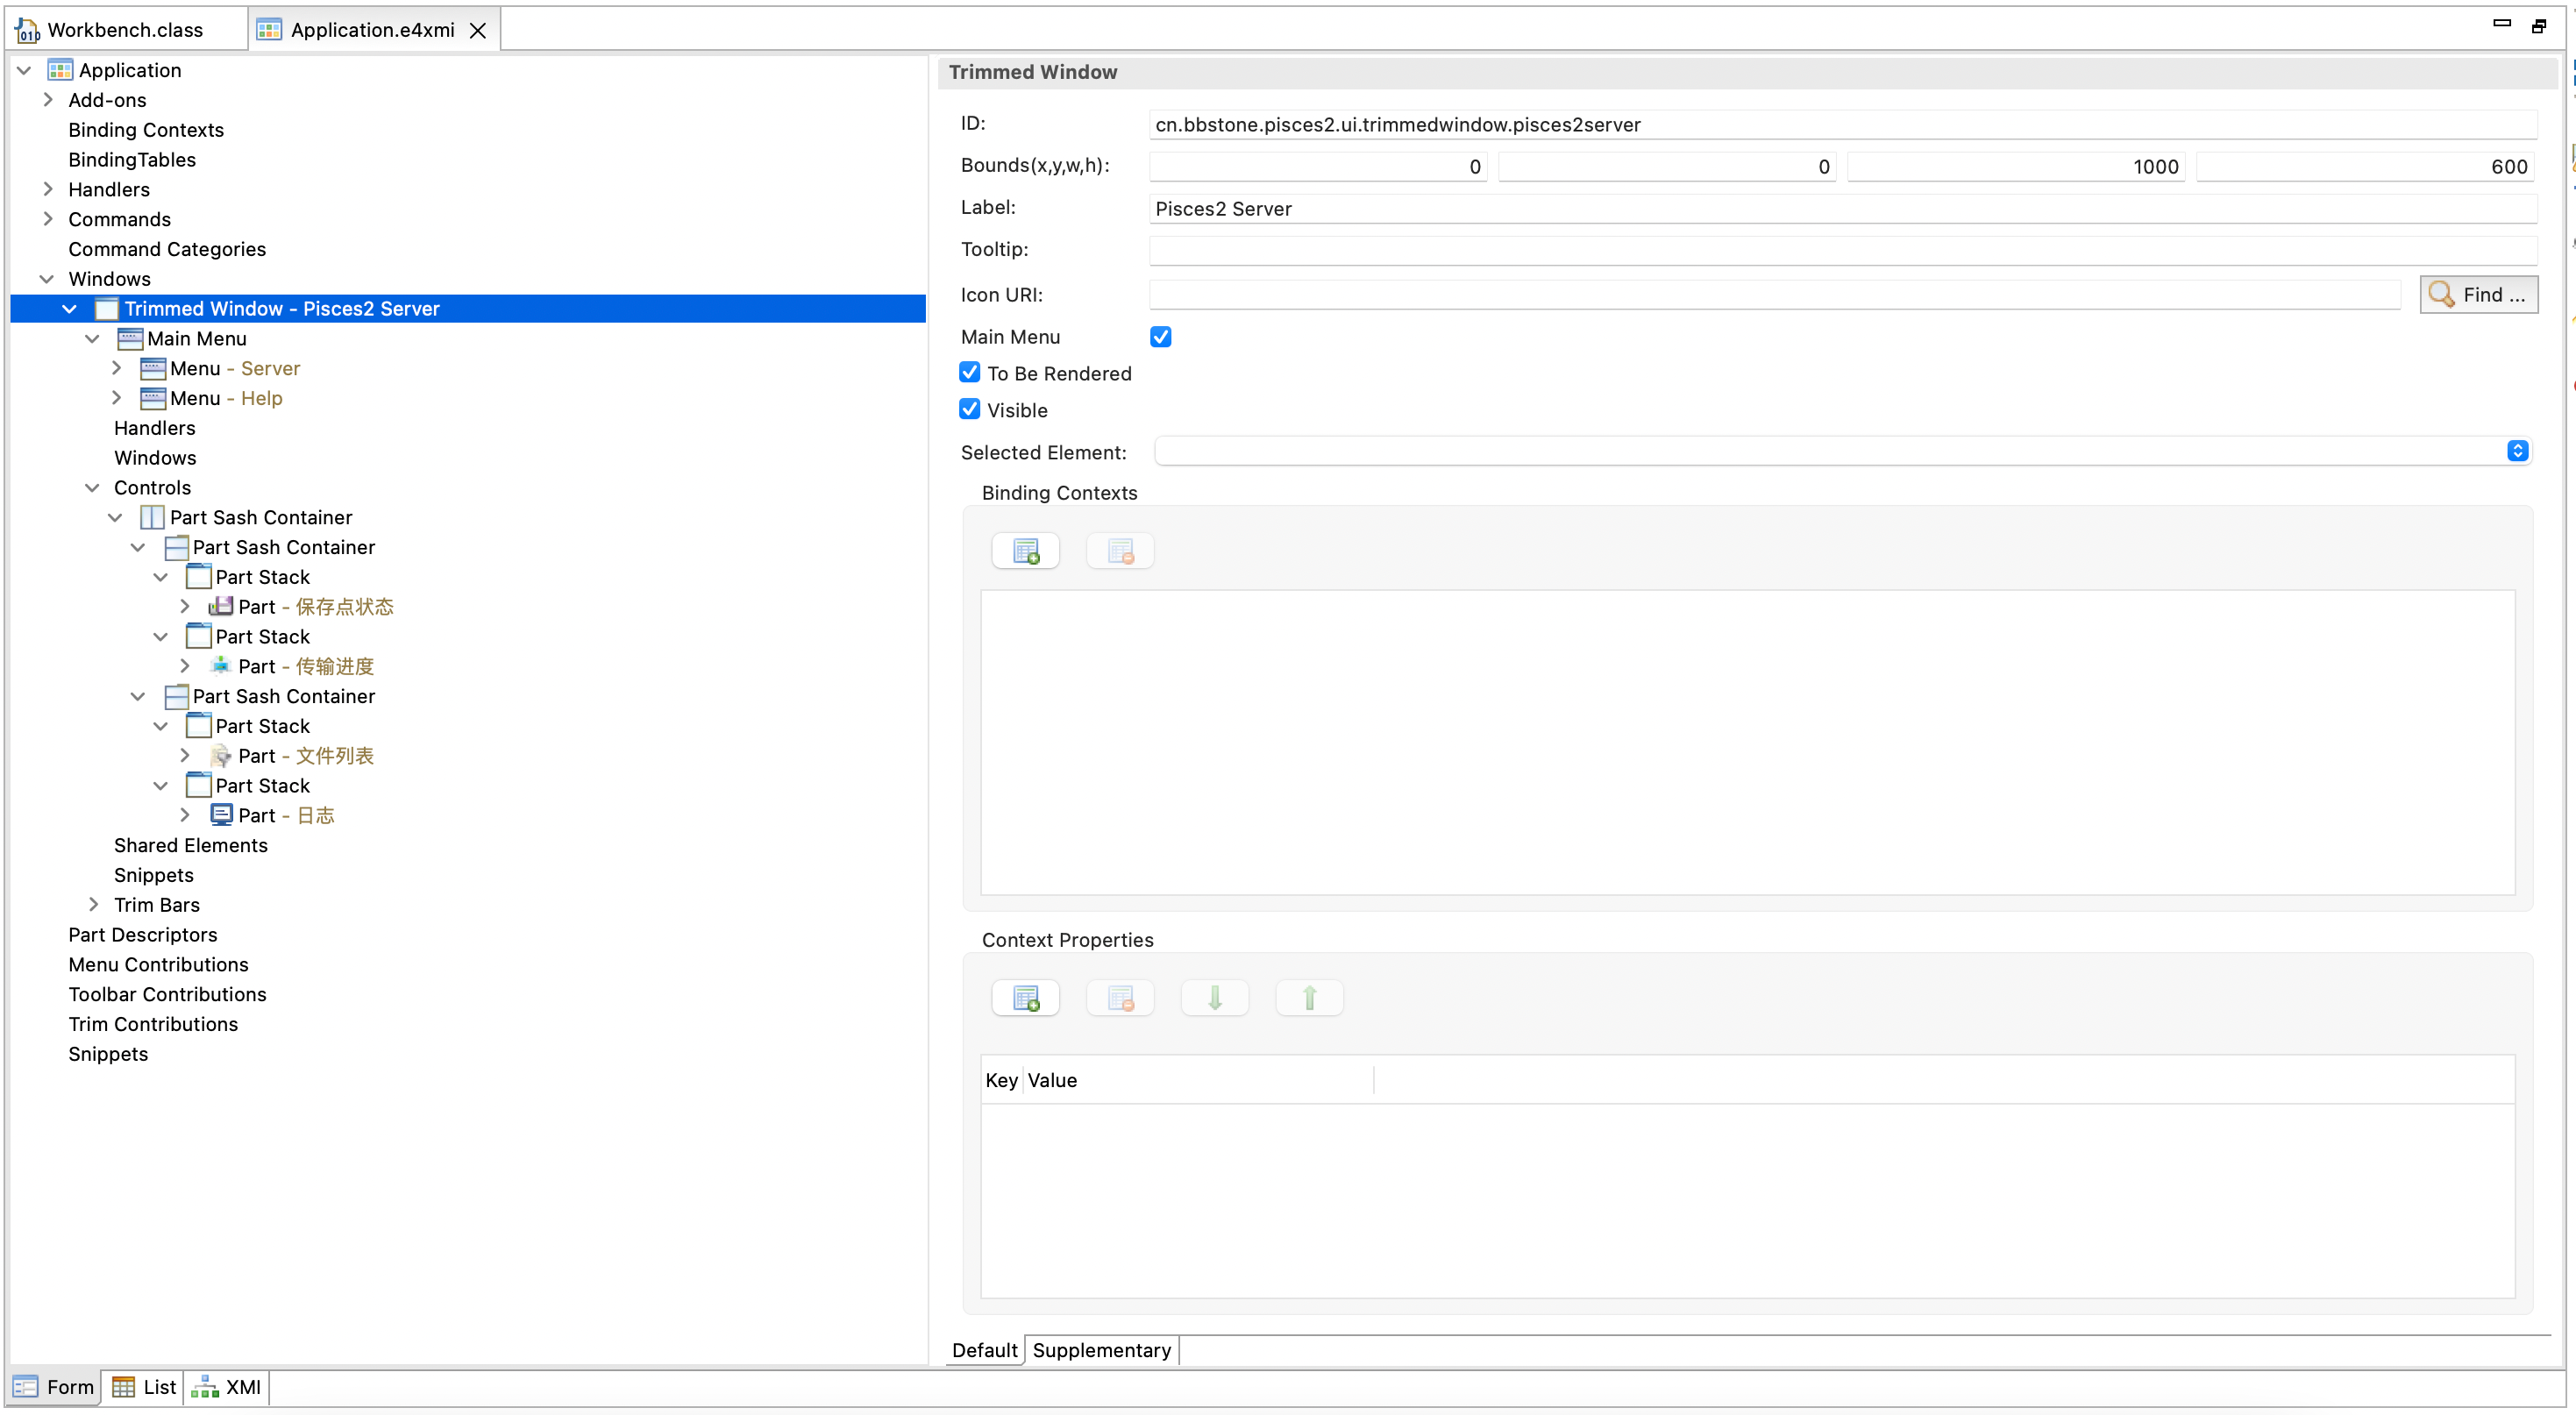Image resolution: width=2576 pixels, height=1415 pixels.
Task: Click remove icon in Context Properties section
Action: (x=1119, y=998)
